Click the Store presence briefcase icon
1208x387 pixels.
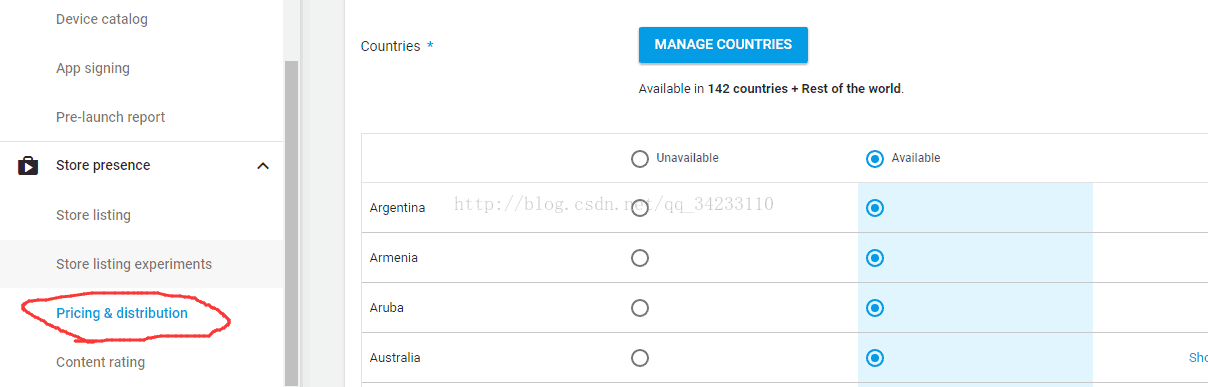pyautogui.click(x=28, y=166)
